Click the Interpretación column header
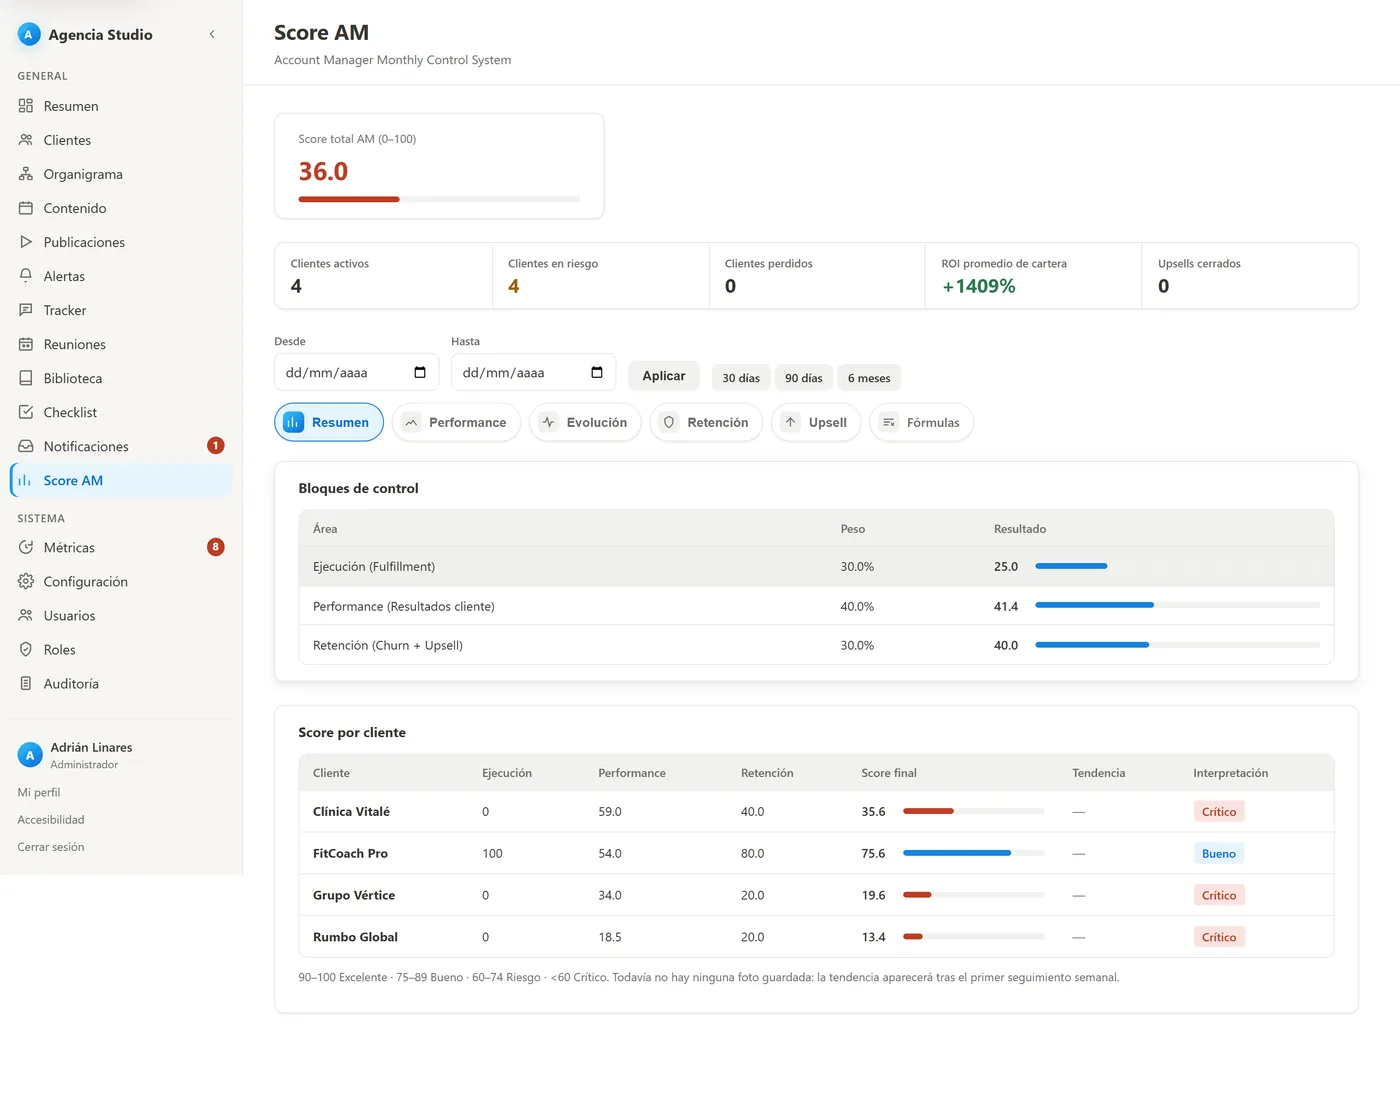The height and width of the screenshot is (1095, 1400). (1230, 773)
